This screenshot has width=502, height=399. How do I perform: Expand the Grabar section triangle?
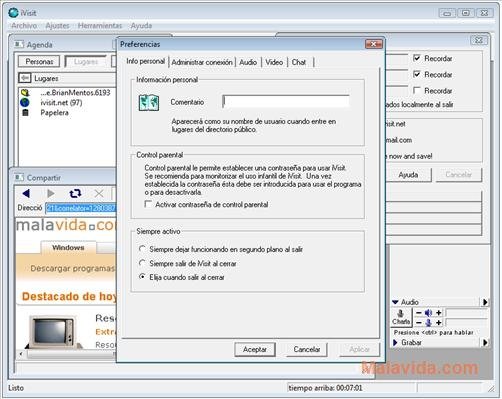coord(395,342)
